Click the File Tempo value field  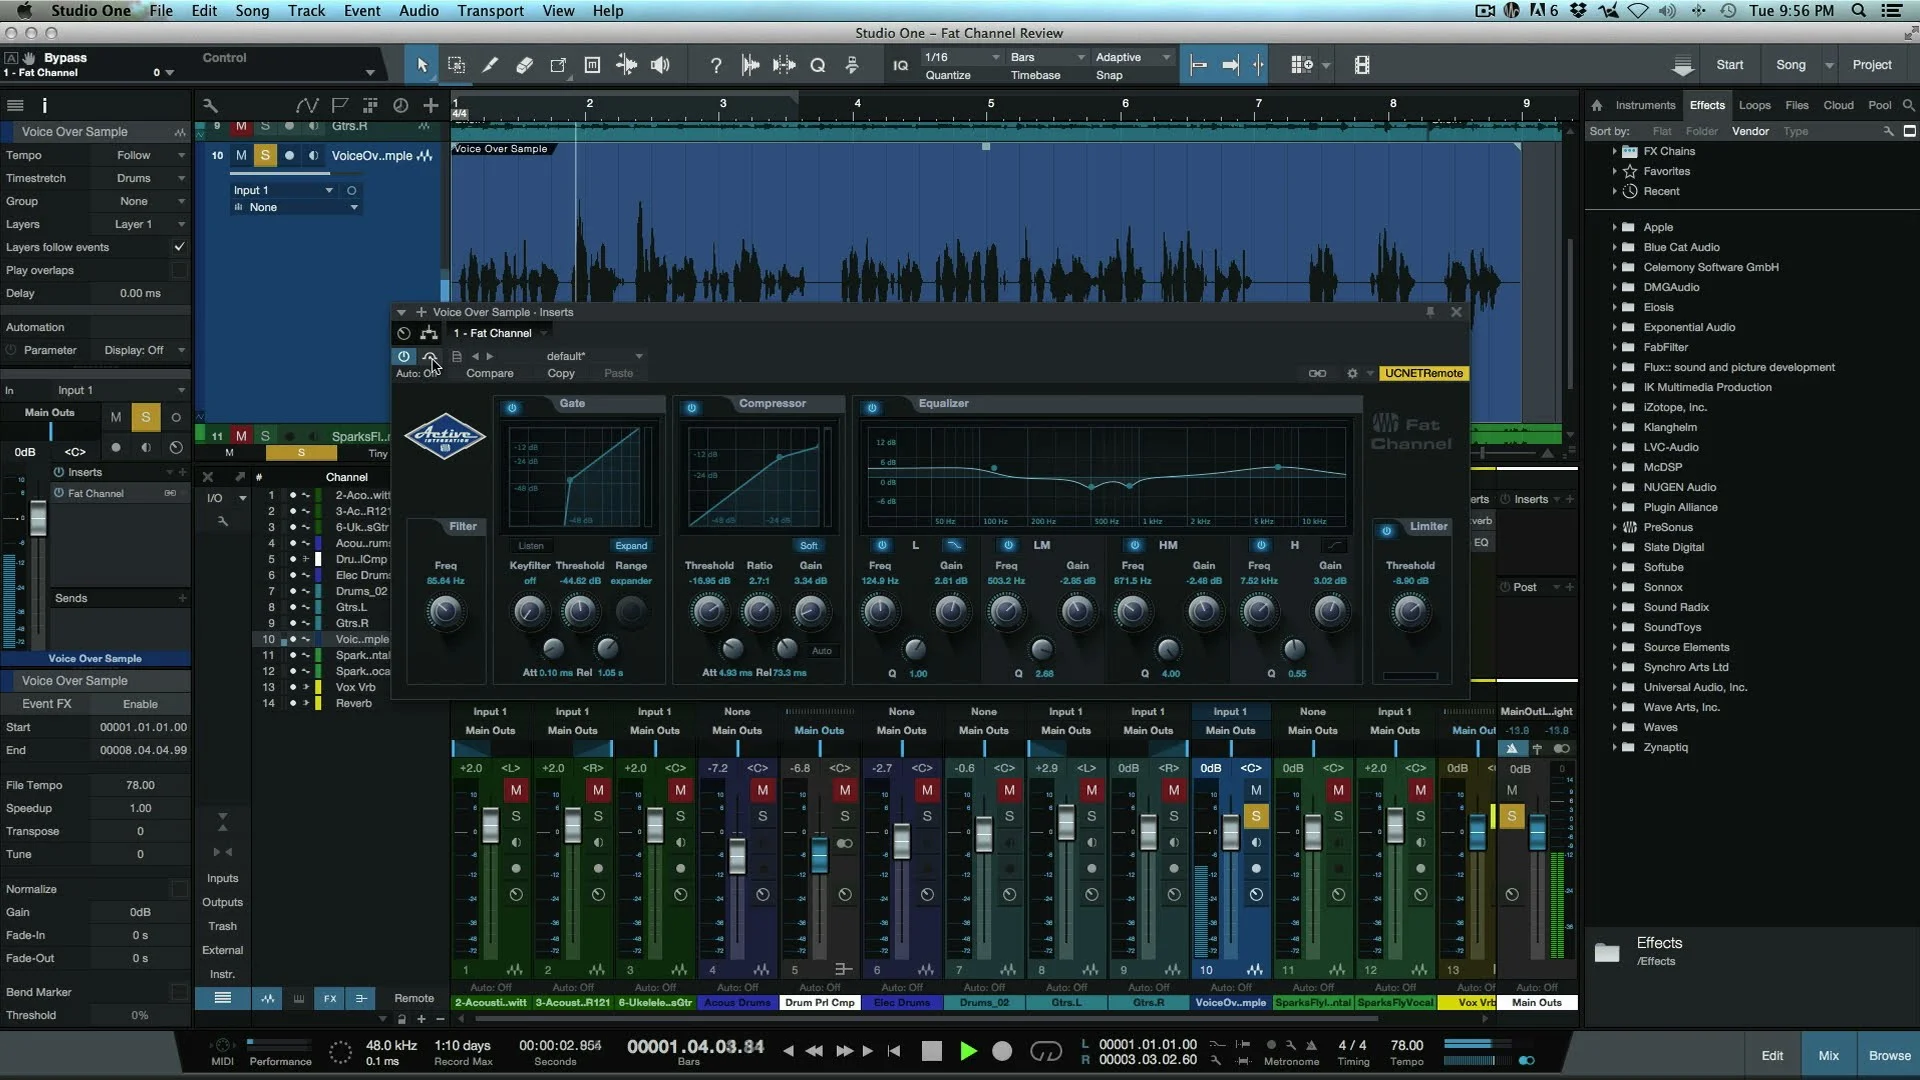(x=140, y=785)
